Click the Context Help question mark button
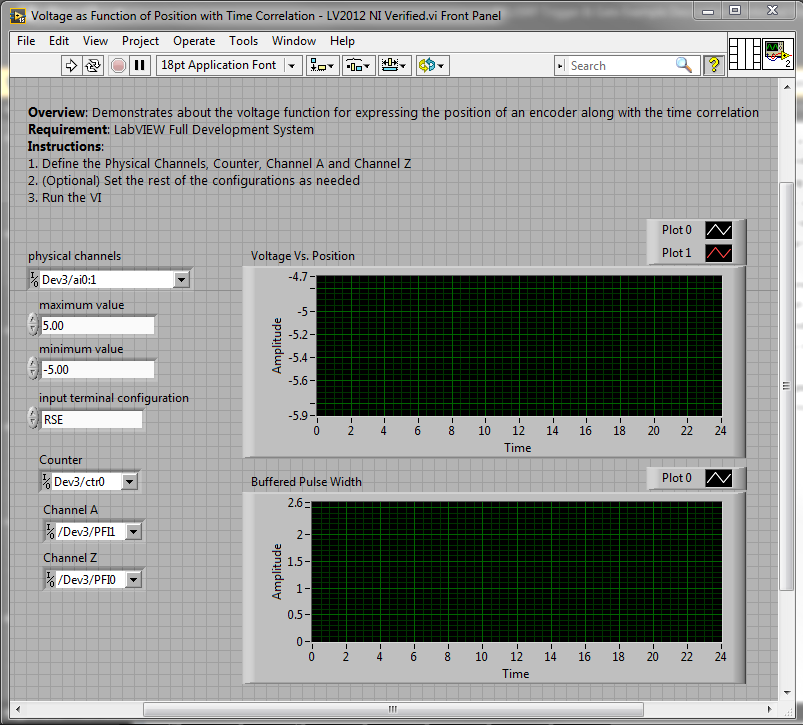Screen dimensions: 803x725 713,66
